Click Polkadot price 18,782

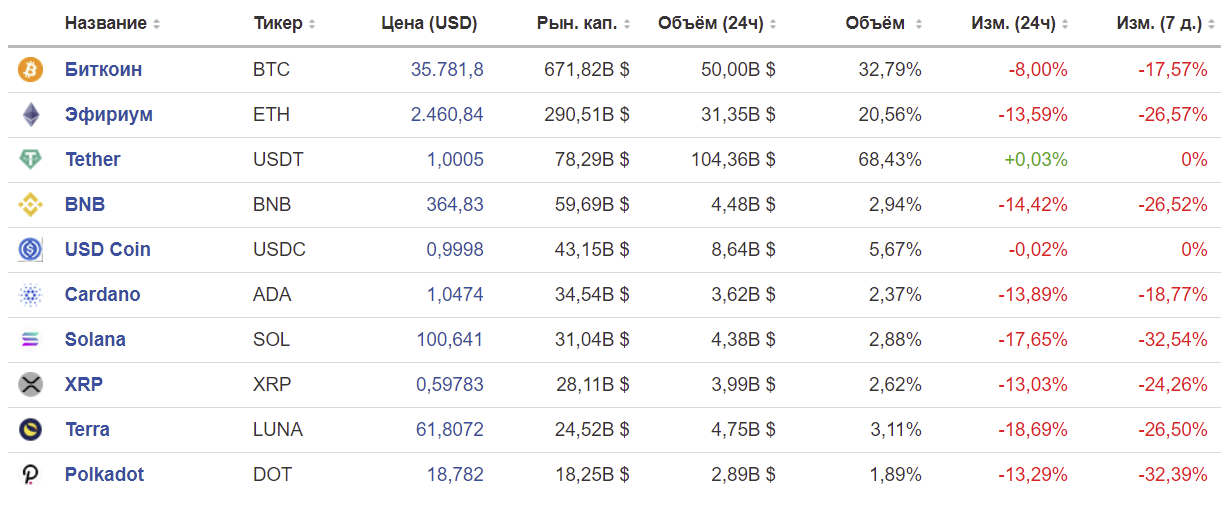pos(455,475)
